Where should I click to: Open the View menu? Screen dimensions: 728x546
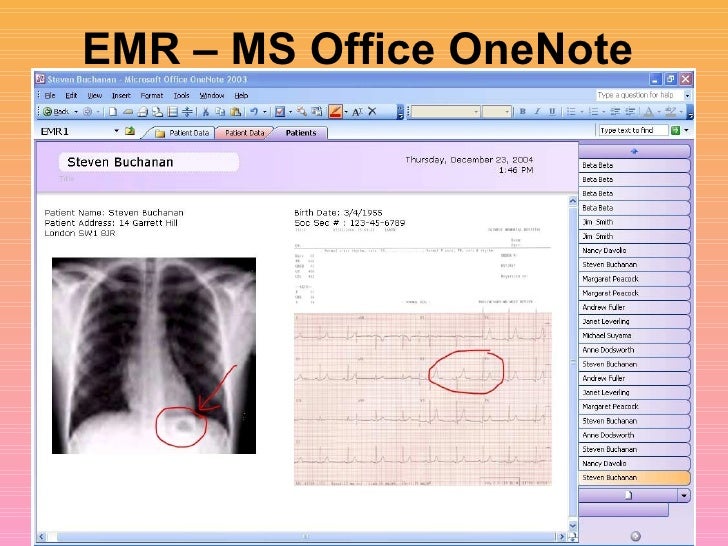95,95
